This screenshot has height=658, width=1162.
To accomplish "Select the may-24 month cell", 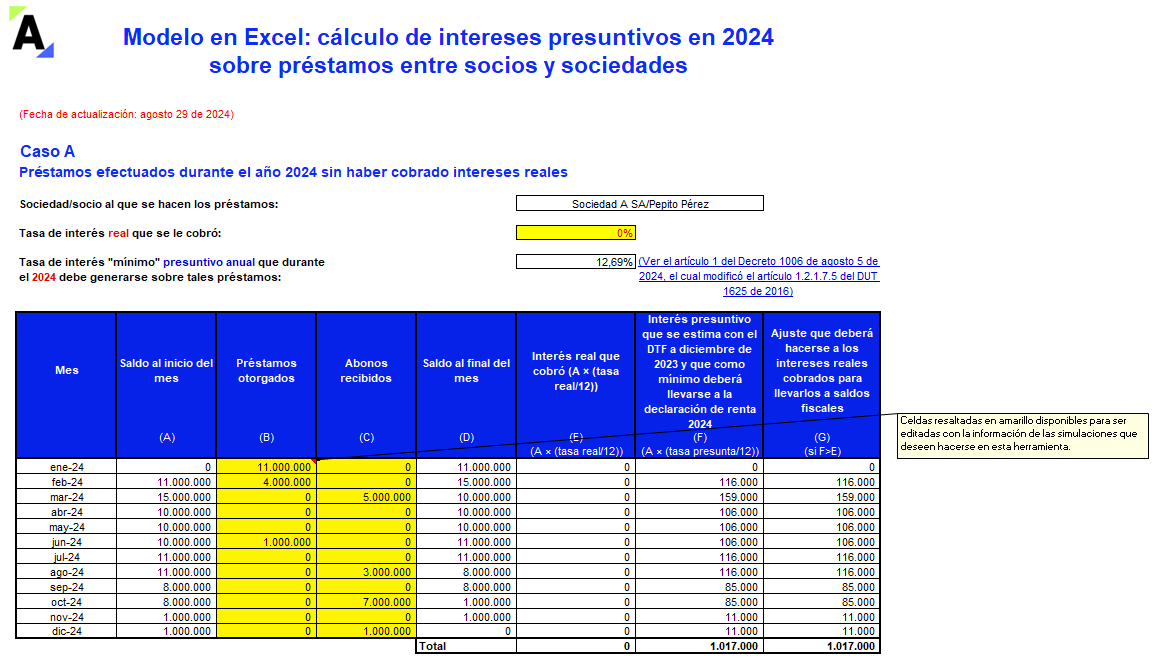I will 67,527.
